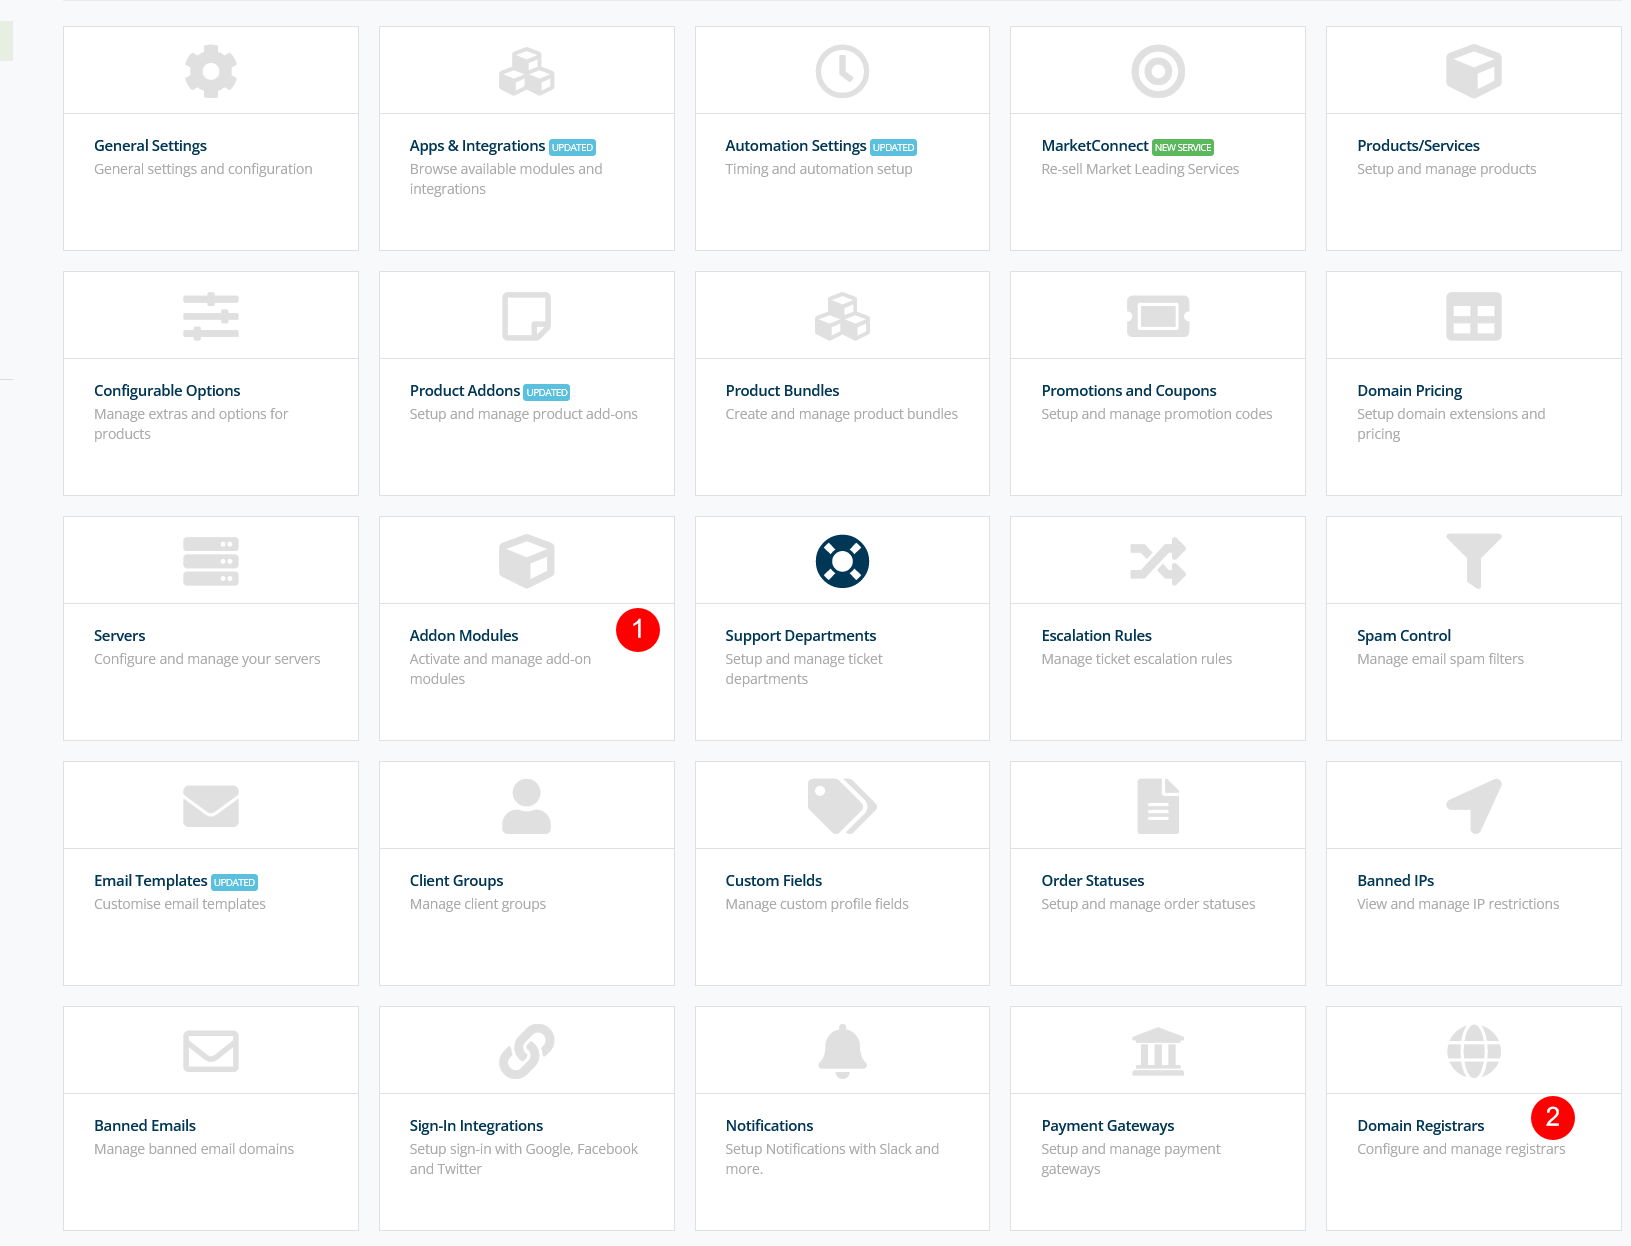Open the Client Groups user icon

pos(526,806)
